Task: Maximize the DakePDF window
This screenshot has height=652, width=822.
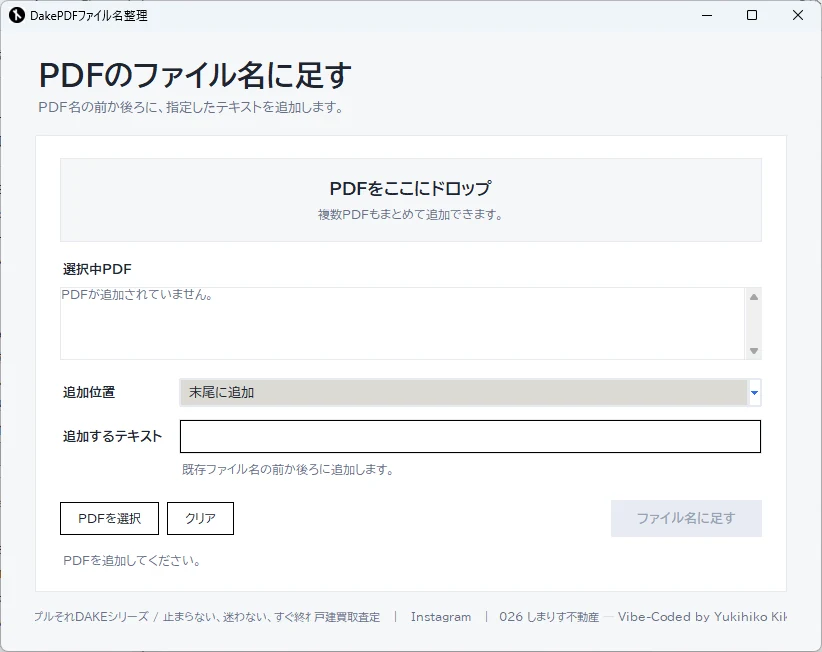Action: [752, 15]
